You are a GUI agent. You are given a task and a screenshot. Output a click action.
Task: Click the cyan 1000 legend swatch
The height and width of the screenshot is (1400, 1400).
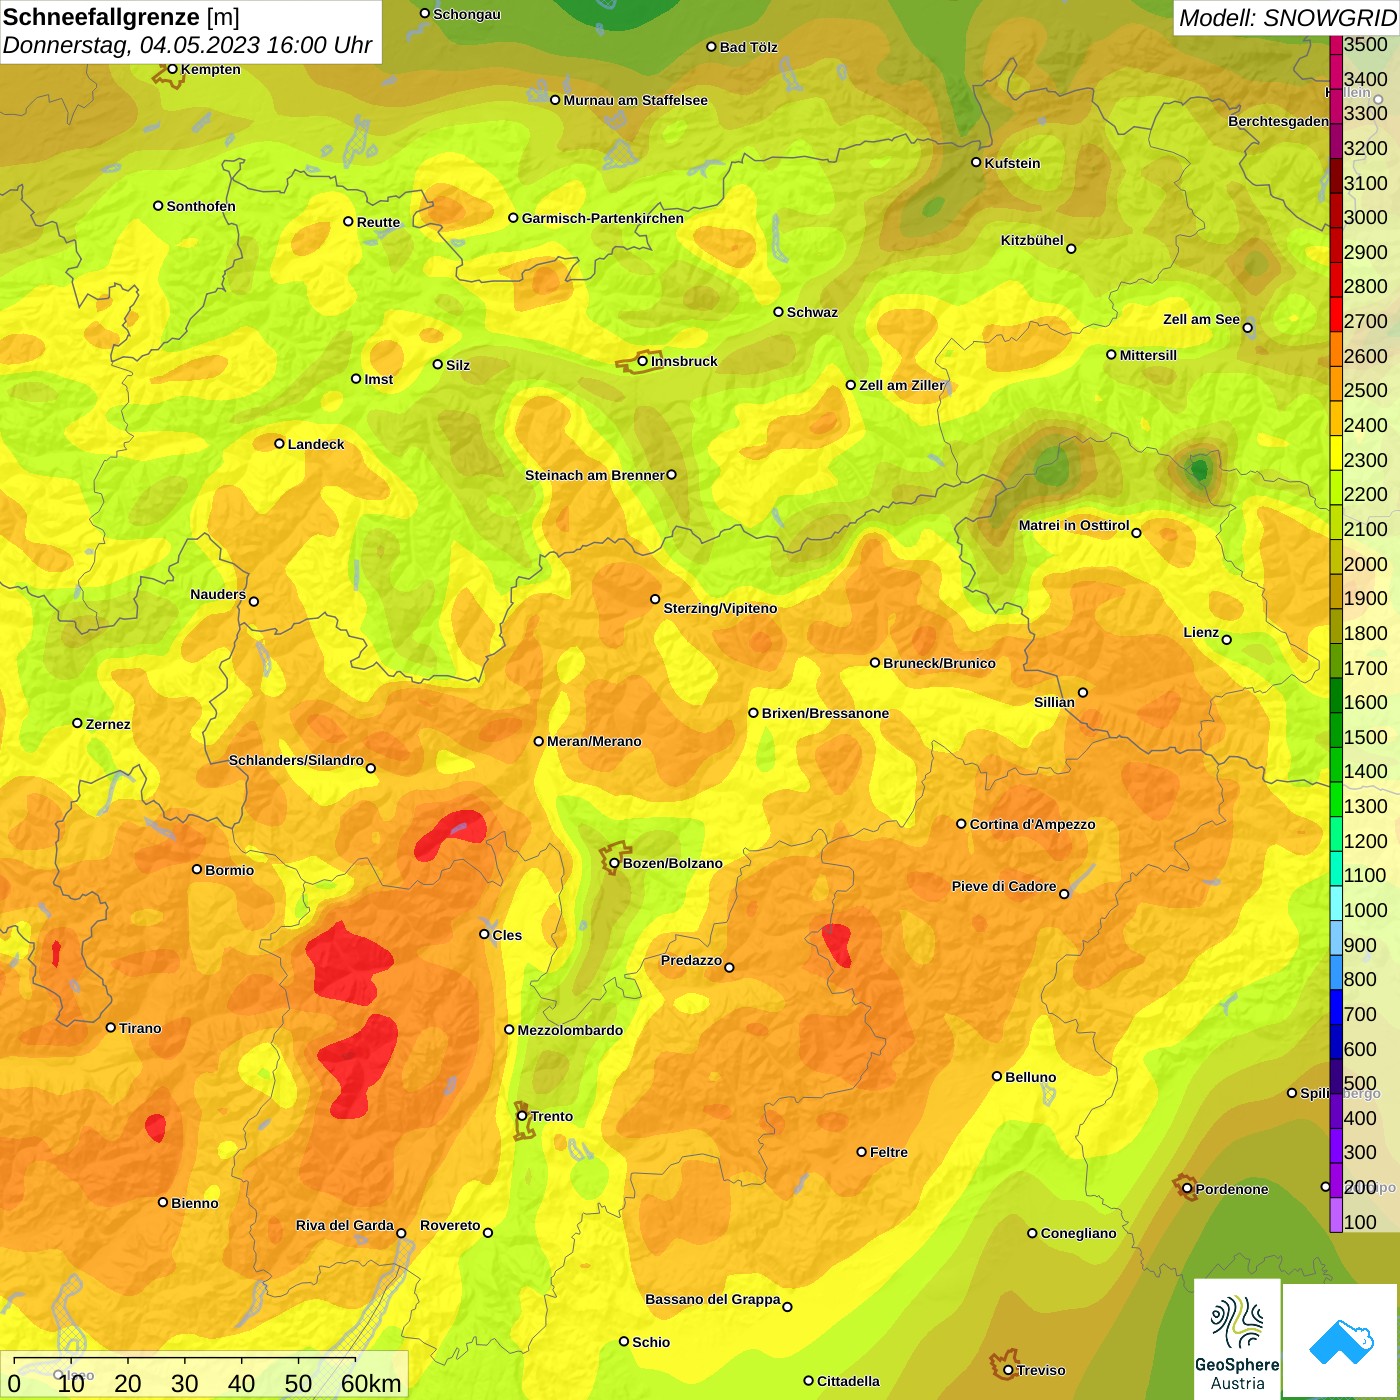click(1336, 902)
